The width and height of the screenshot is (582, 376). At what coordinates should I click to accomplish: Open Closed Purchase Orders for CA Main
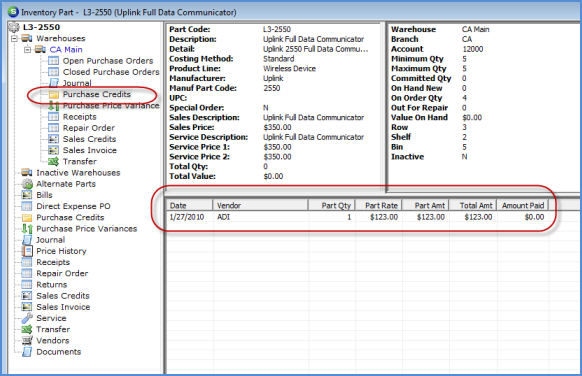(111, 72)
